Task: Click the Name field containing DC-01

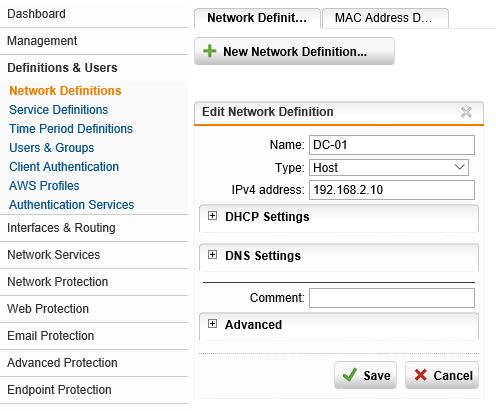Action: (392, 145)
